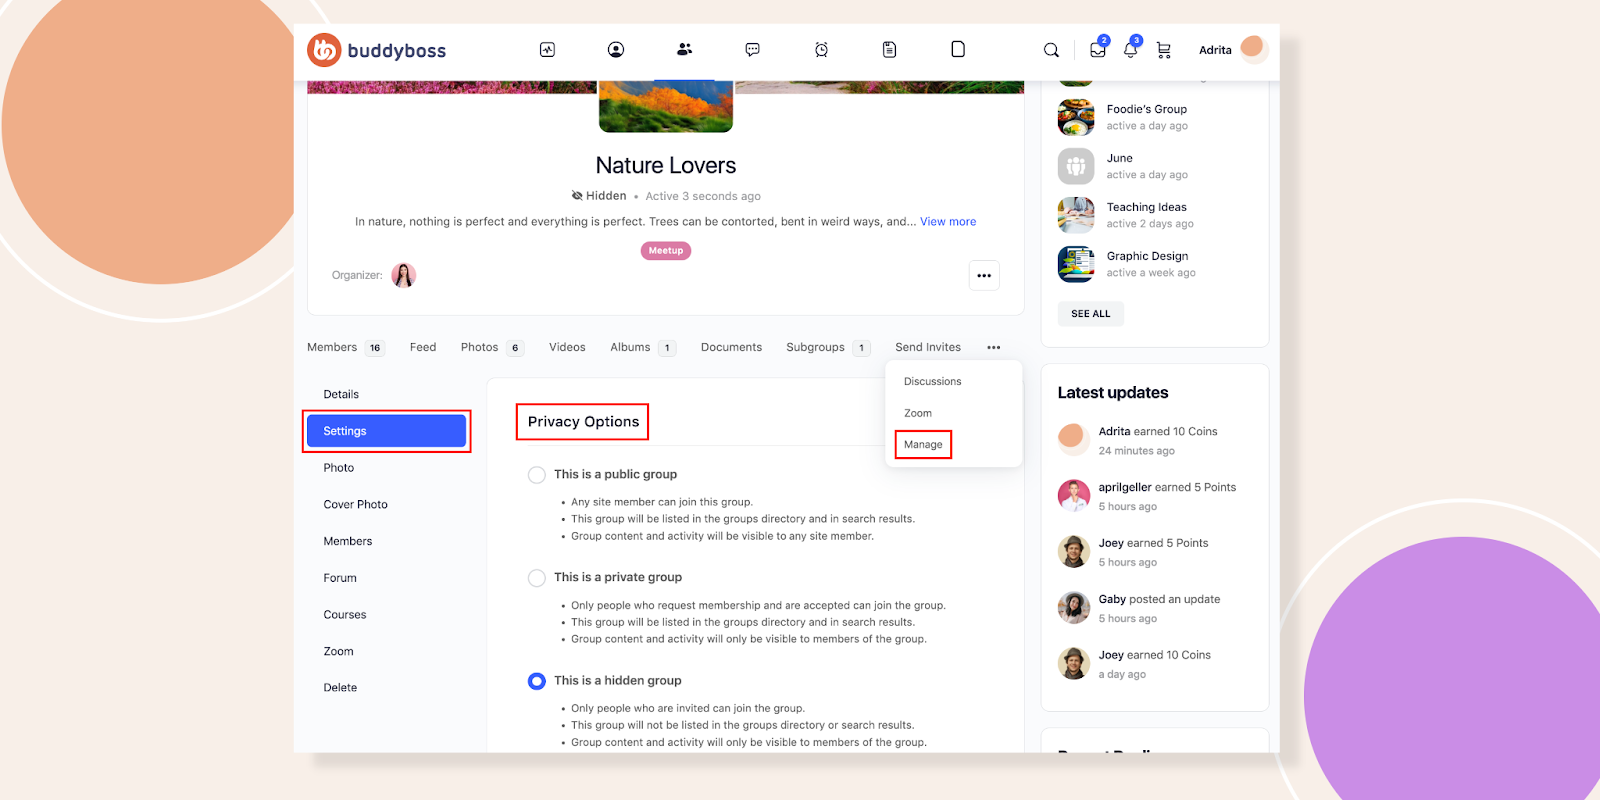Switch to the Subgroups tab
The width and height of the screenshot is (1600, 800).
(828, 347)
